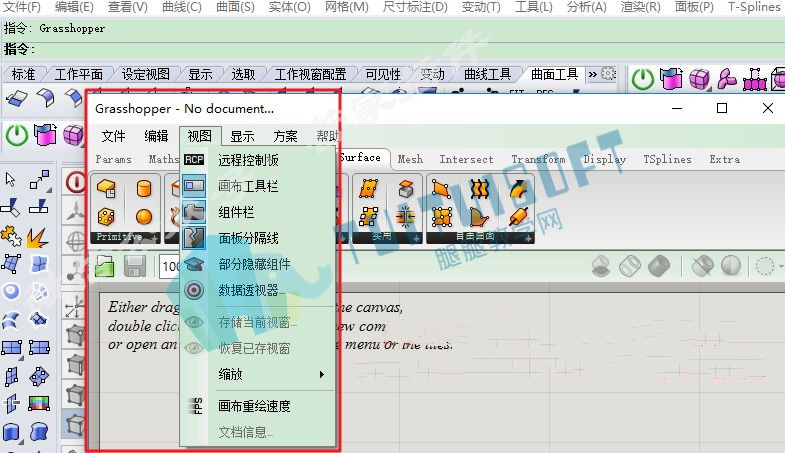The image size is (785, 453).
Task: Click the Rhino select arrow tool
Action: tap(11, 179)
